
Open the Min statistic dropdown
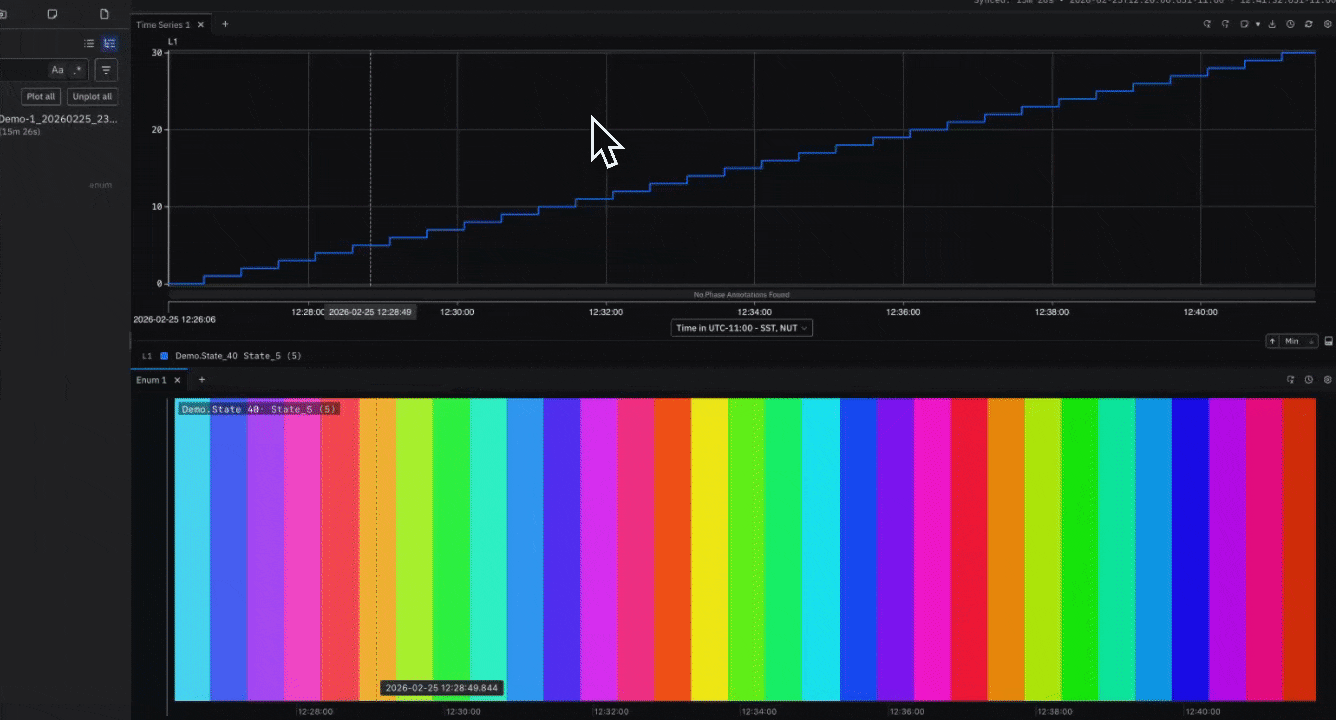pos(1298,341)
